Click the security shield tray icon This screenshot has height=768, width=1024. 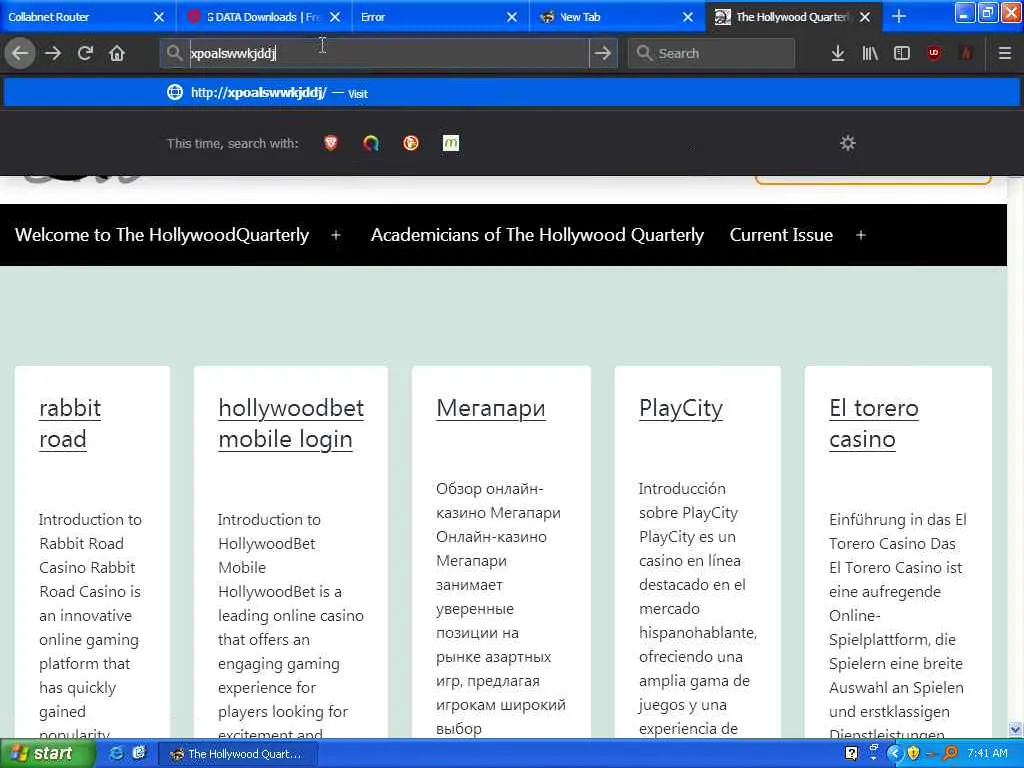pyautogui.click(x=914, y=754)
